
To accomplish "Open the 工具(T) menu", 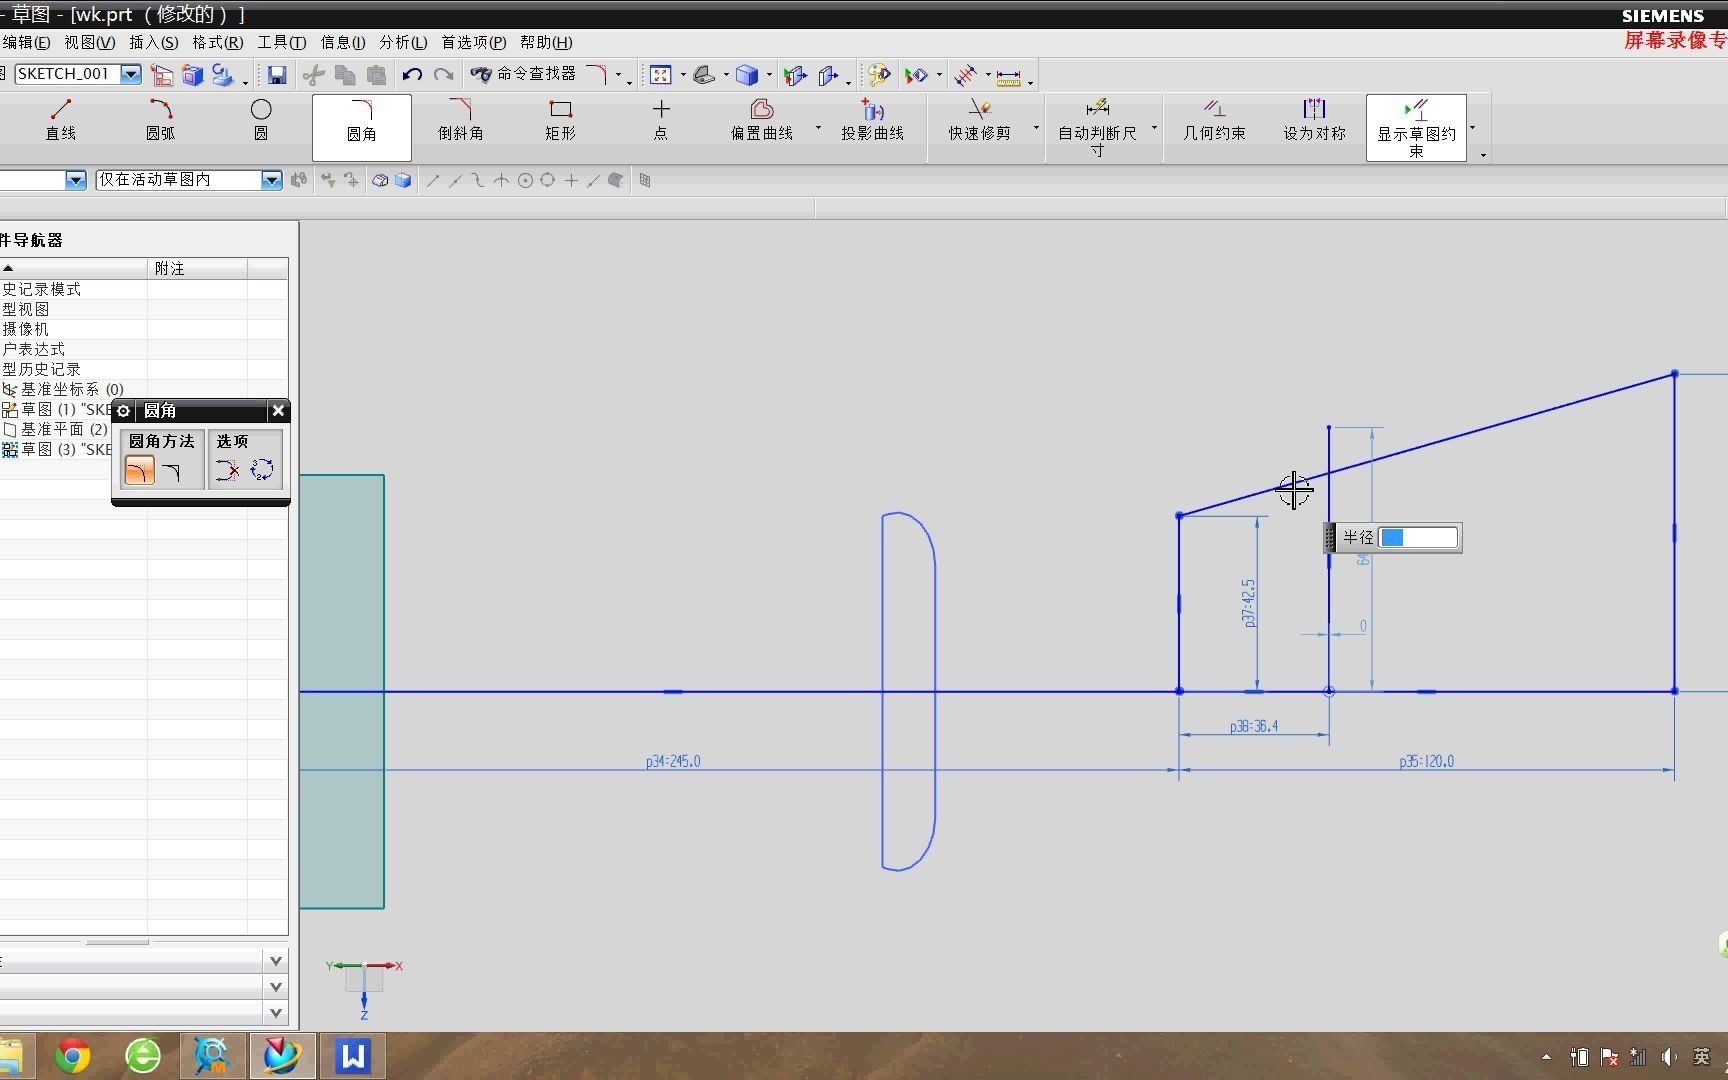I will (x=282, y=42).
